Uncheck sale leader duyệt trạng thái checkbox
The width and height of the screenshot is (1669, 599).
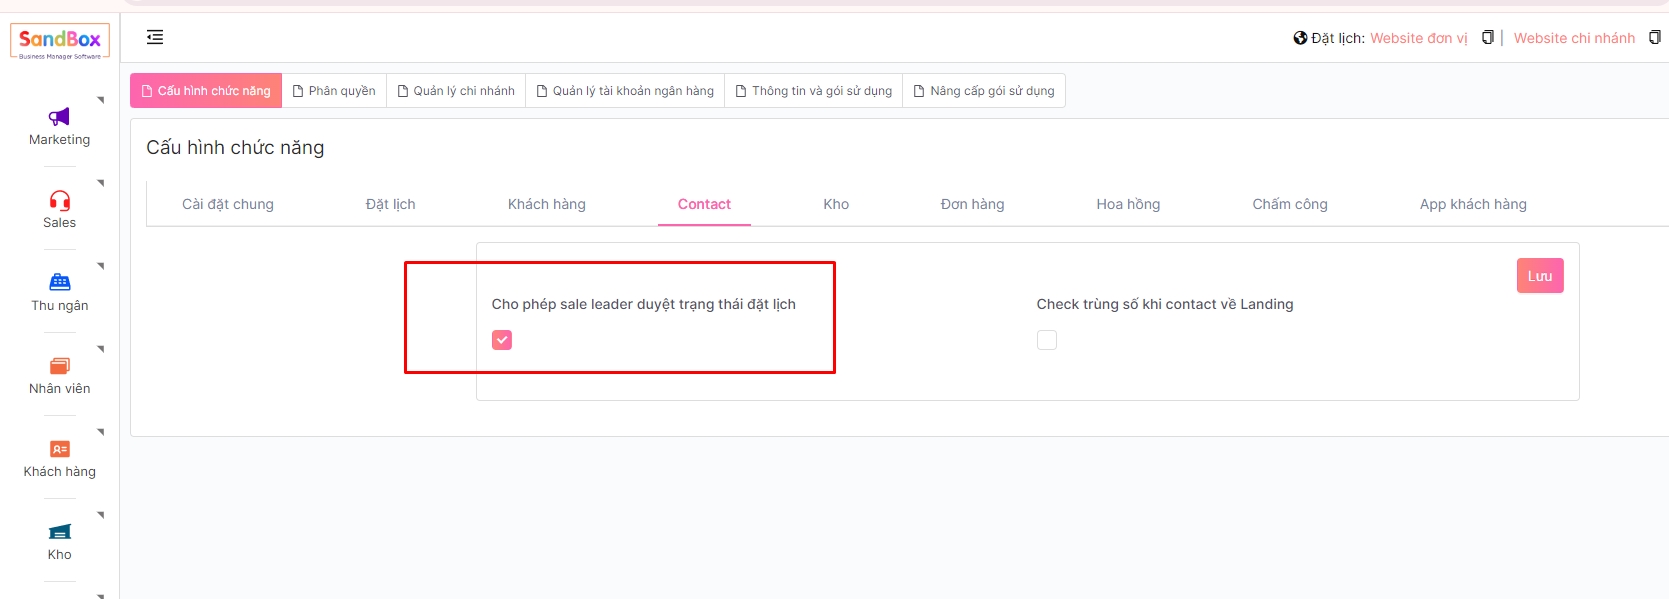point(502,340)
